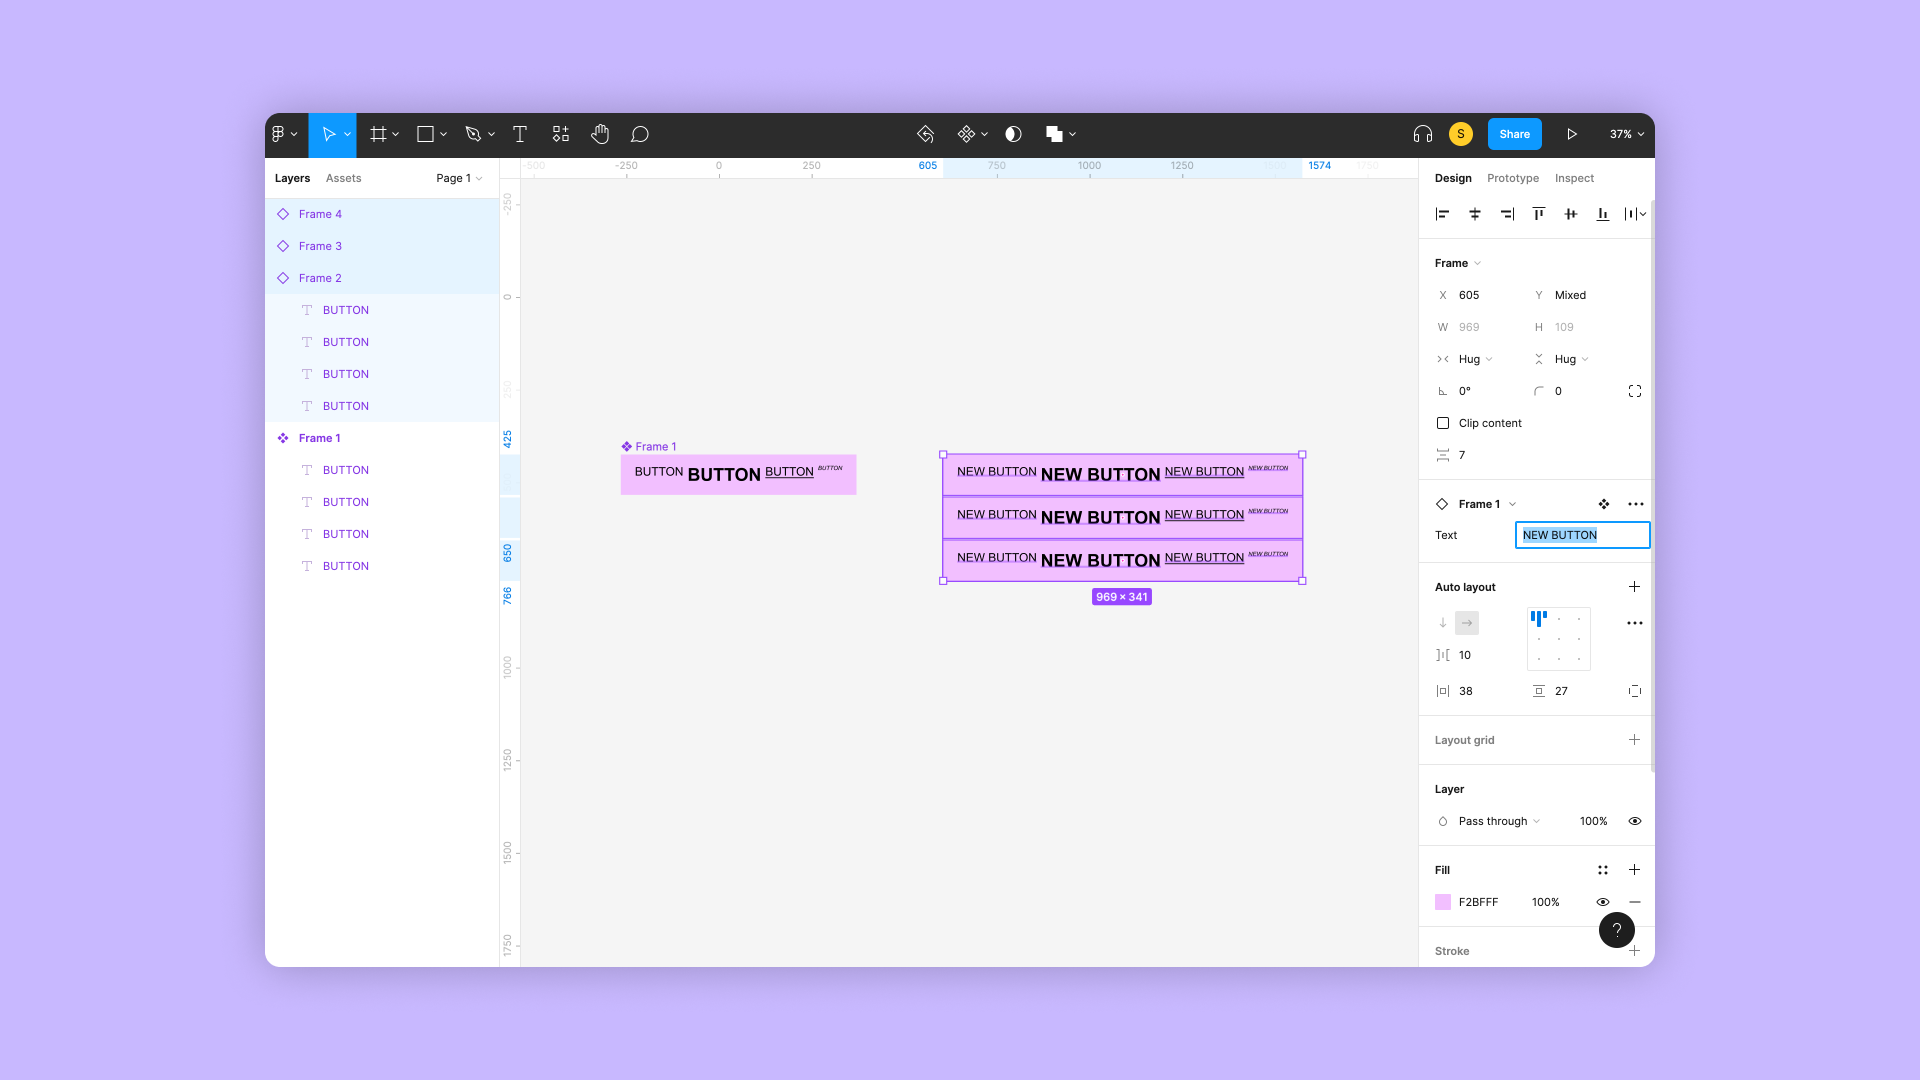1920x1080 pixels.
Task: Toggle layer visibility eye in Layer section
Action: 1635,821
